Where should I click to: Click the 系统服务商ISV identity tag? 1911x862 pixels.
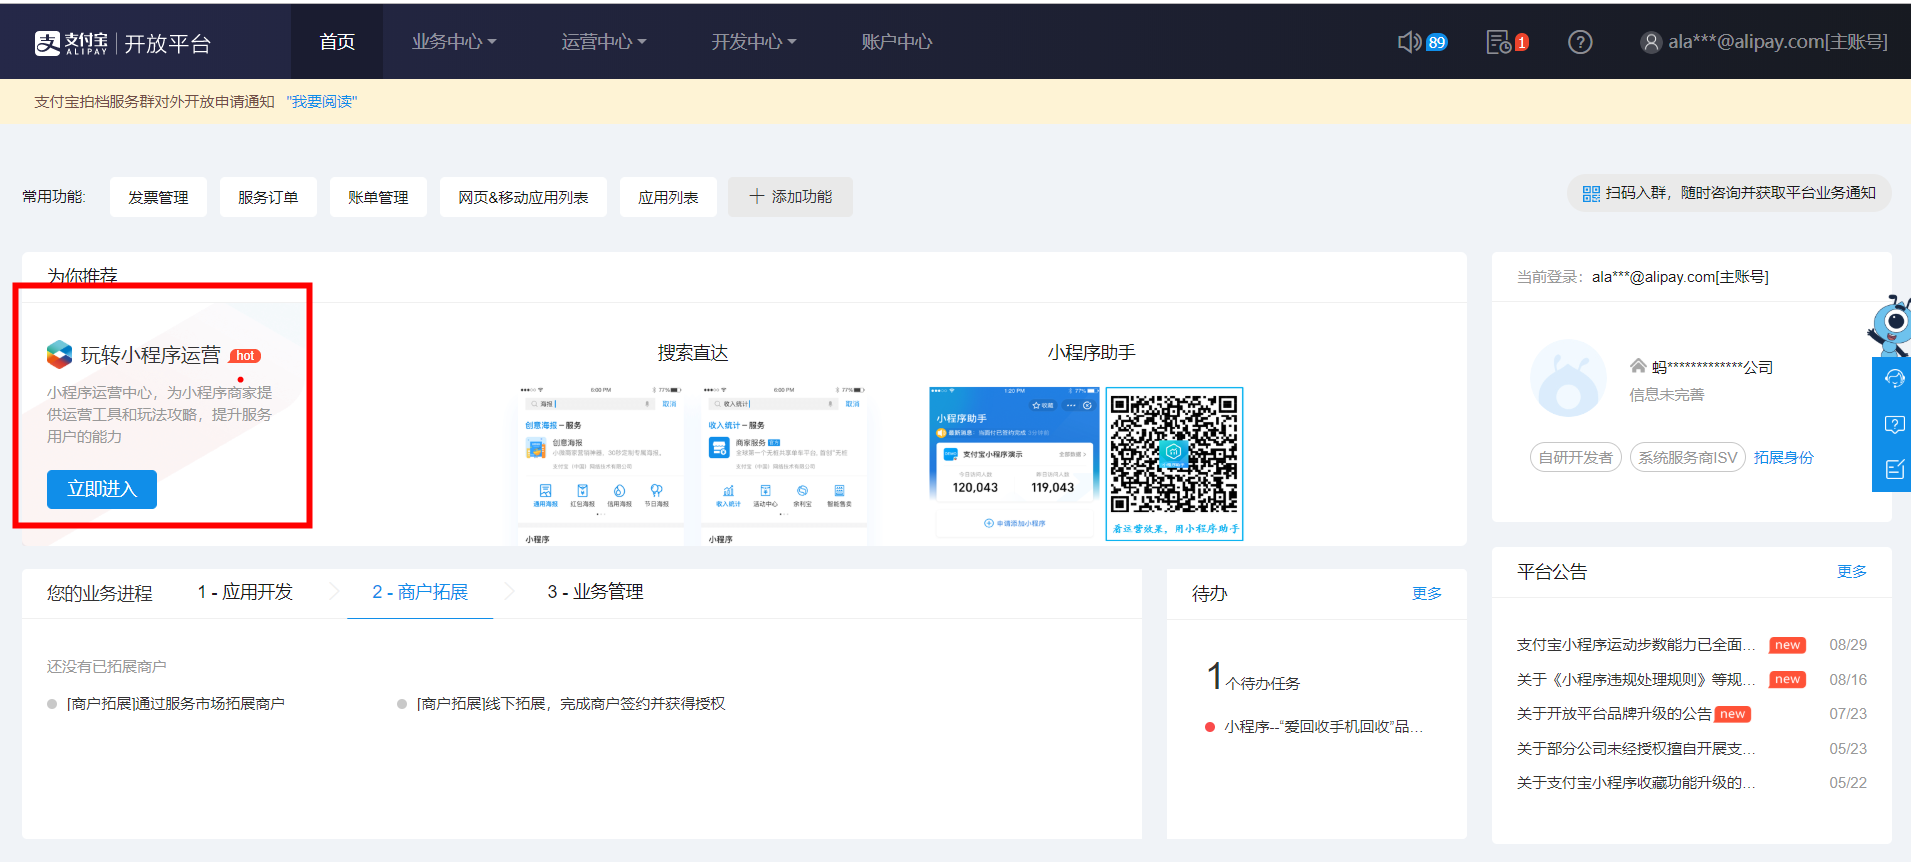click(1687, 457)
